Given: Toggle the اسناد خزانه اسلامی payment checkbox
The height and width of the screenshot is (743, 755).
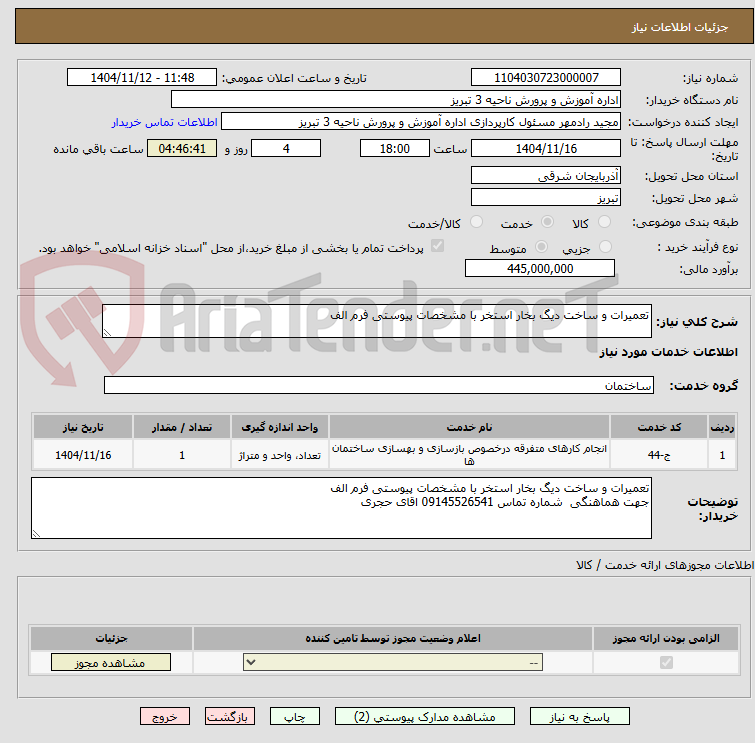Looking at the screenshot, I should [x=437, y=246].
